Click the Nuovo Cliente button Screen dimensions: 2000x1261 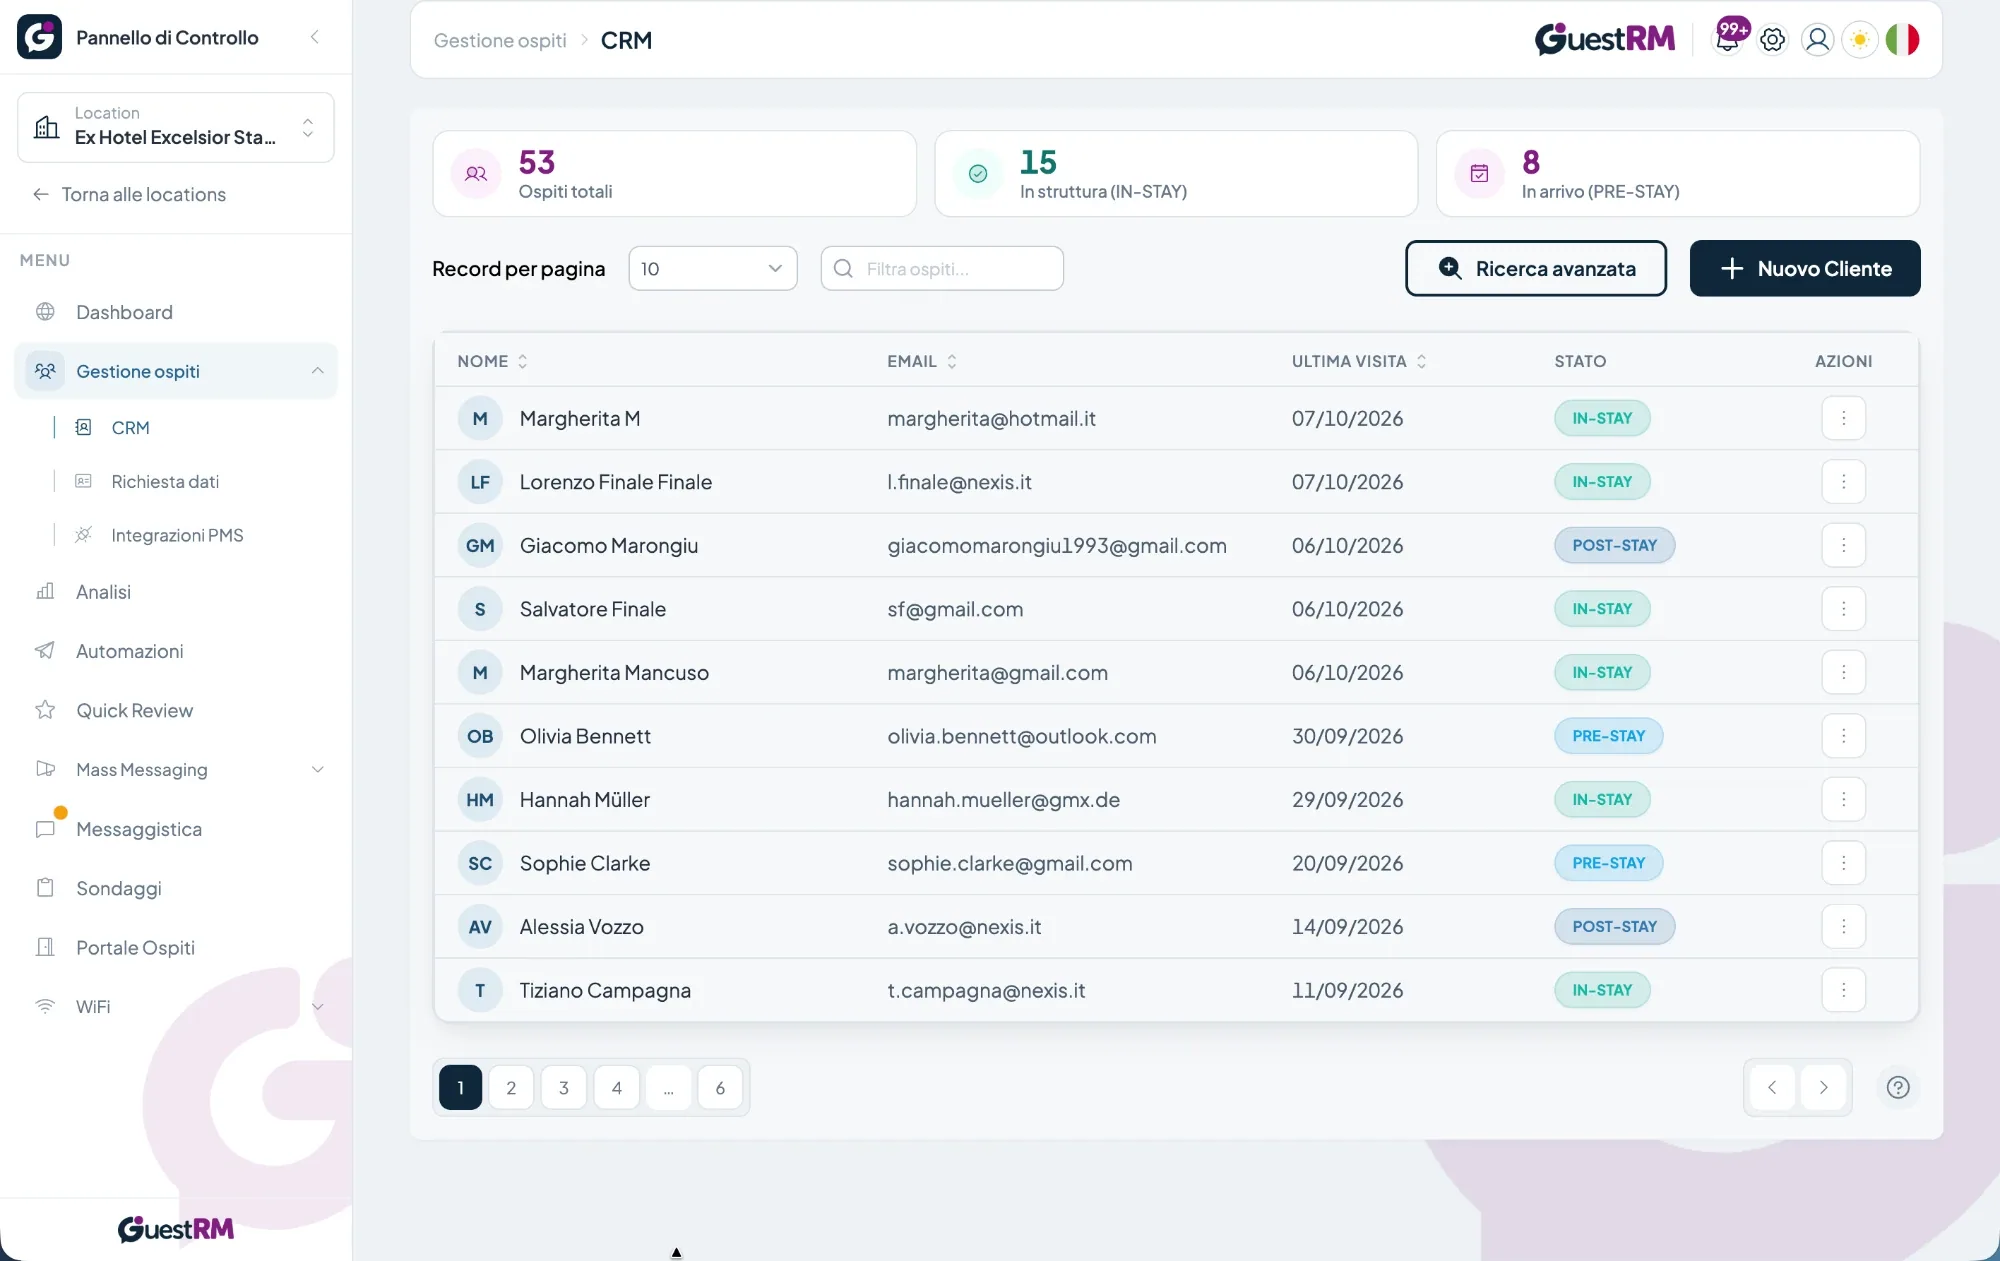(x=1804, y=268)
